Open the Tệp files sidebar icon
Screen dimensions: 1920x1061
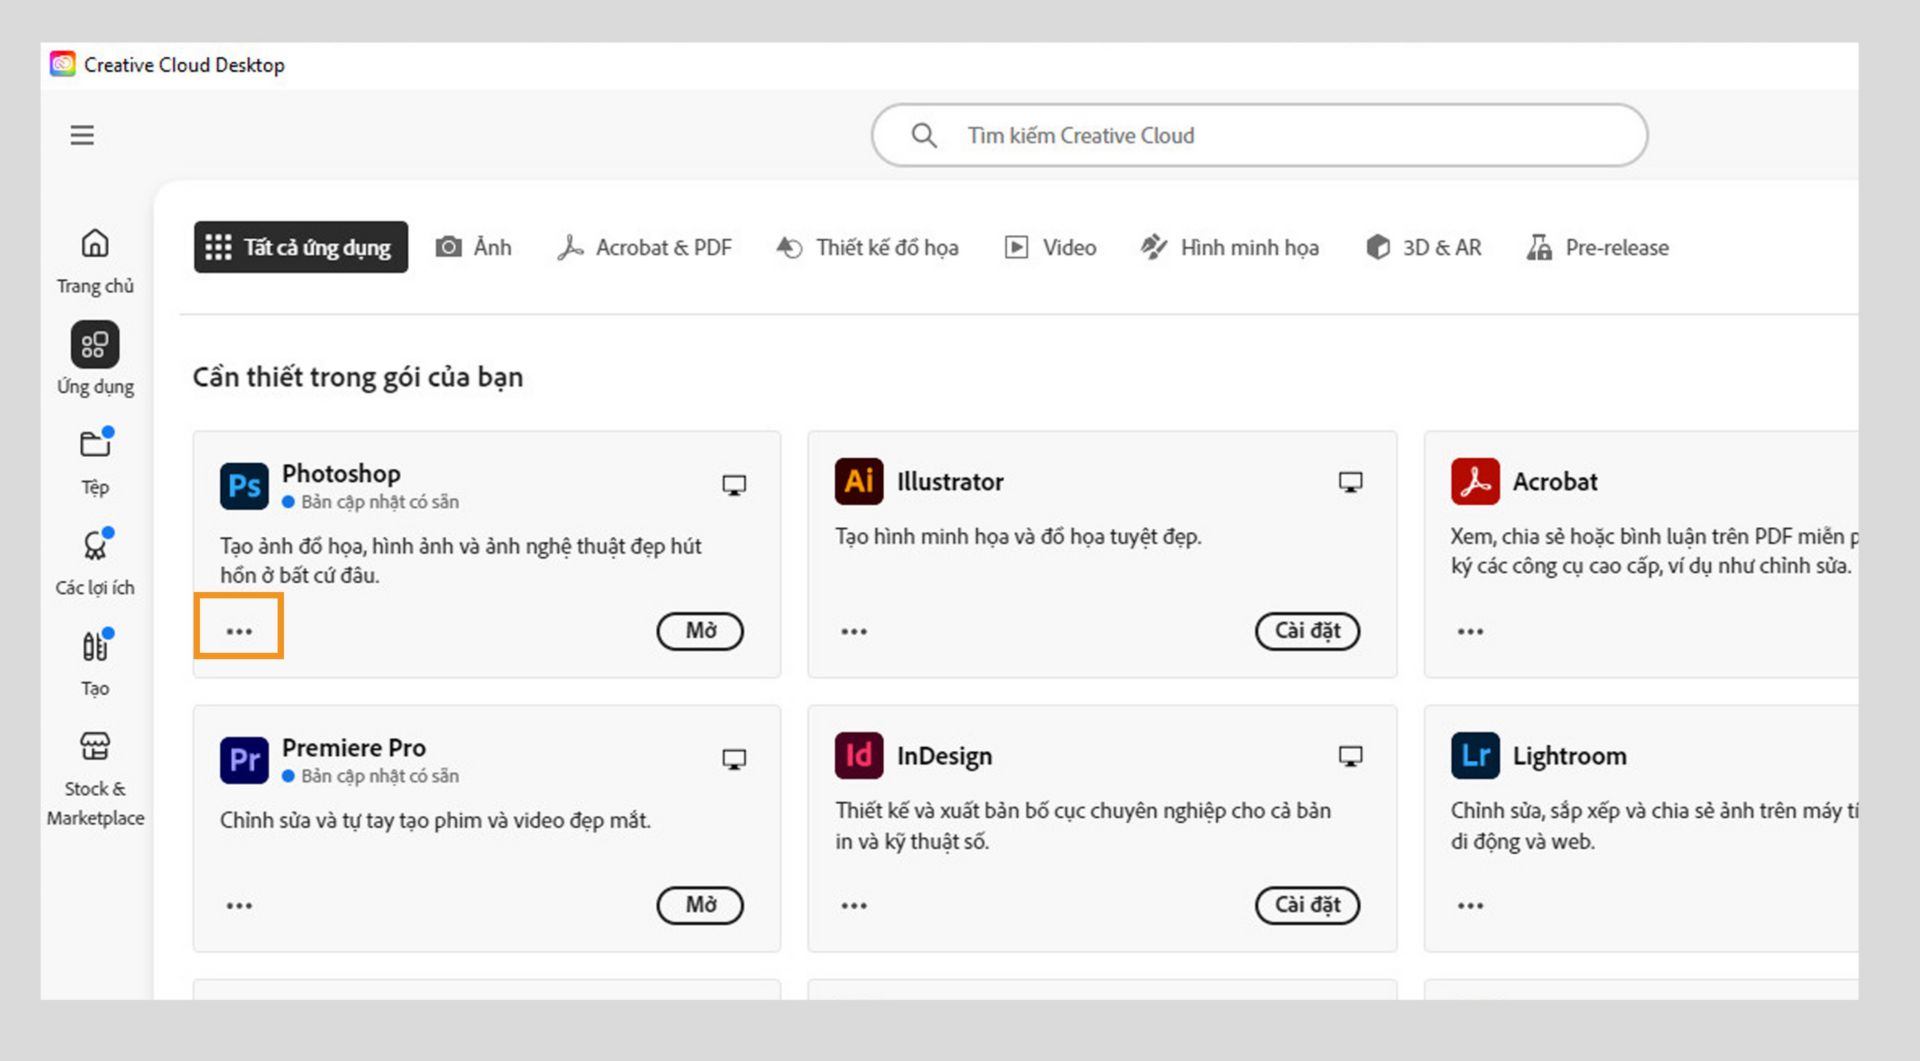[x=95, y=444]
